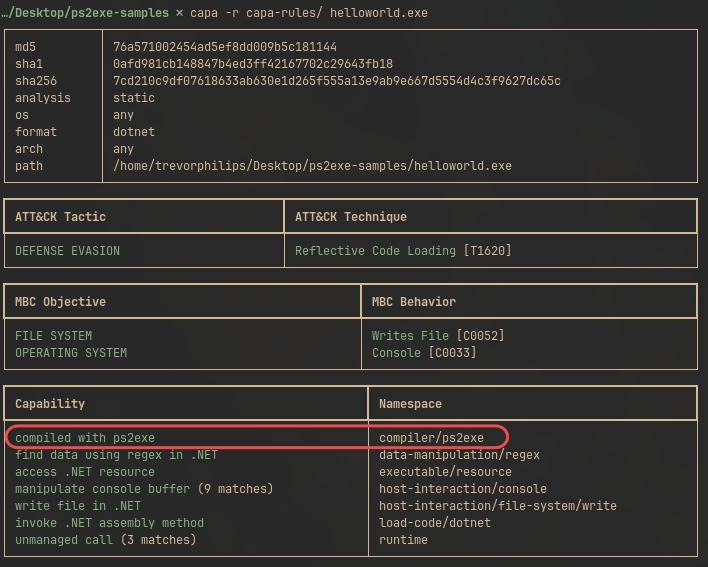The height and width of the screenshot is (567, 708).
Task: Click the 'Capability' column header
Action: 50,404
